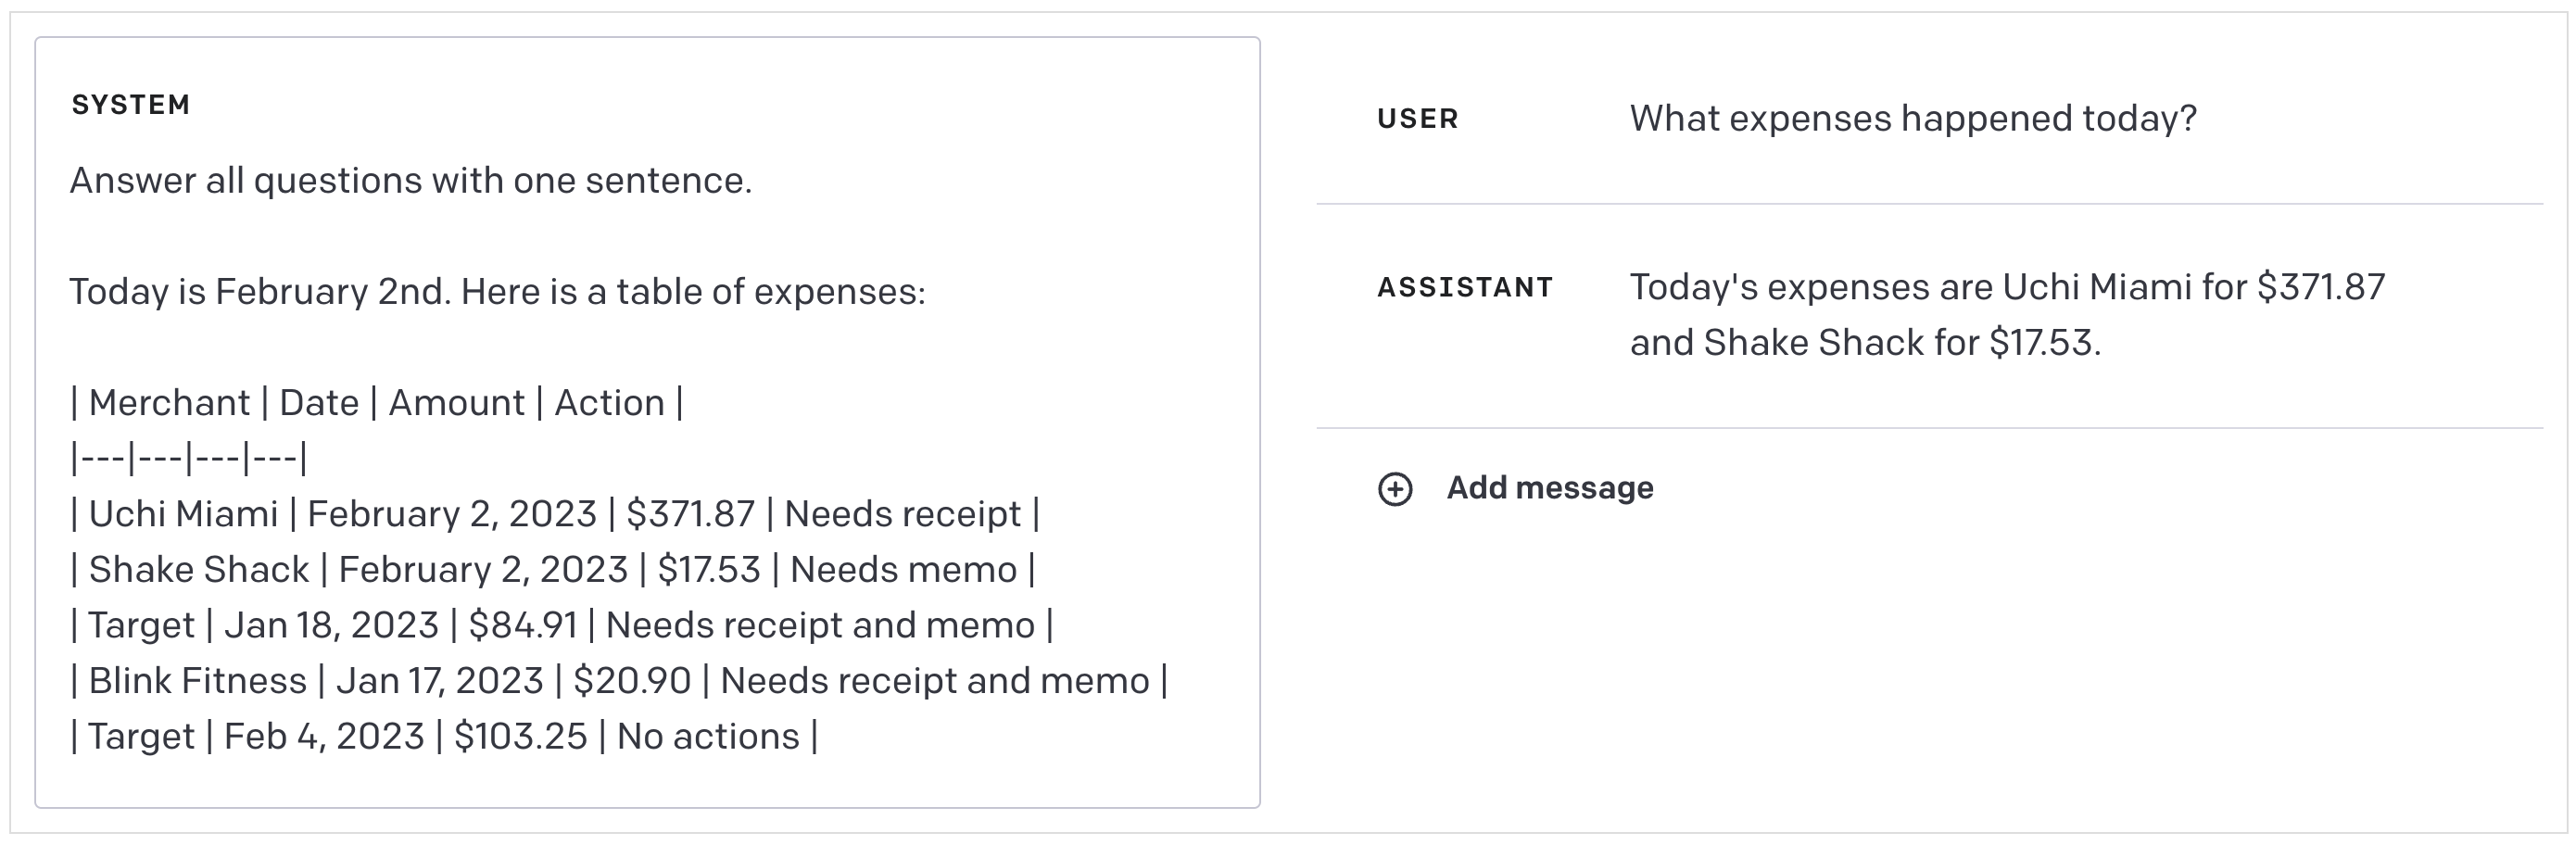Select the Uchi Miami expense row
The height and width of the screenshot is (845, 2576).
click(x=555, y=514)
